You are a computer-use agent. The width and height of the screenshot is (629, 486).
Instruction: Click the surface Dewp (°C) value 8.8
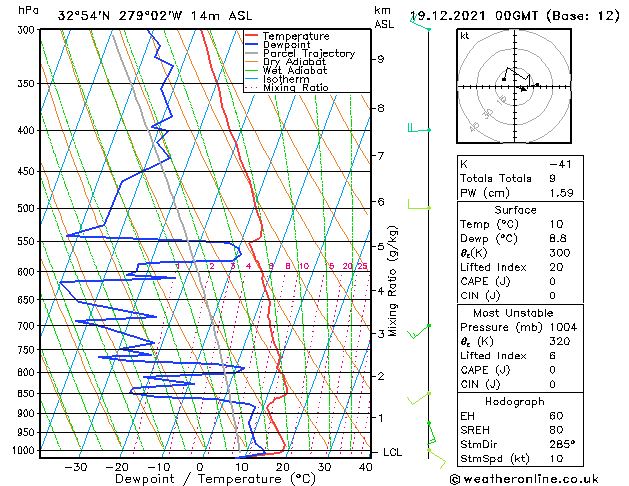tap(558, 239)
